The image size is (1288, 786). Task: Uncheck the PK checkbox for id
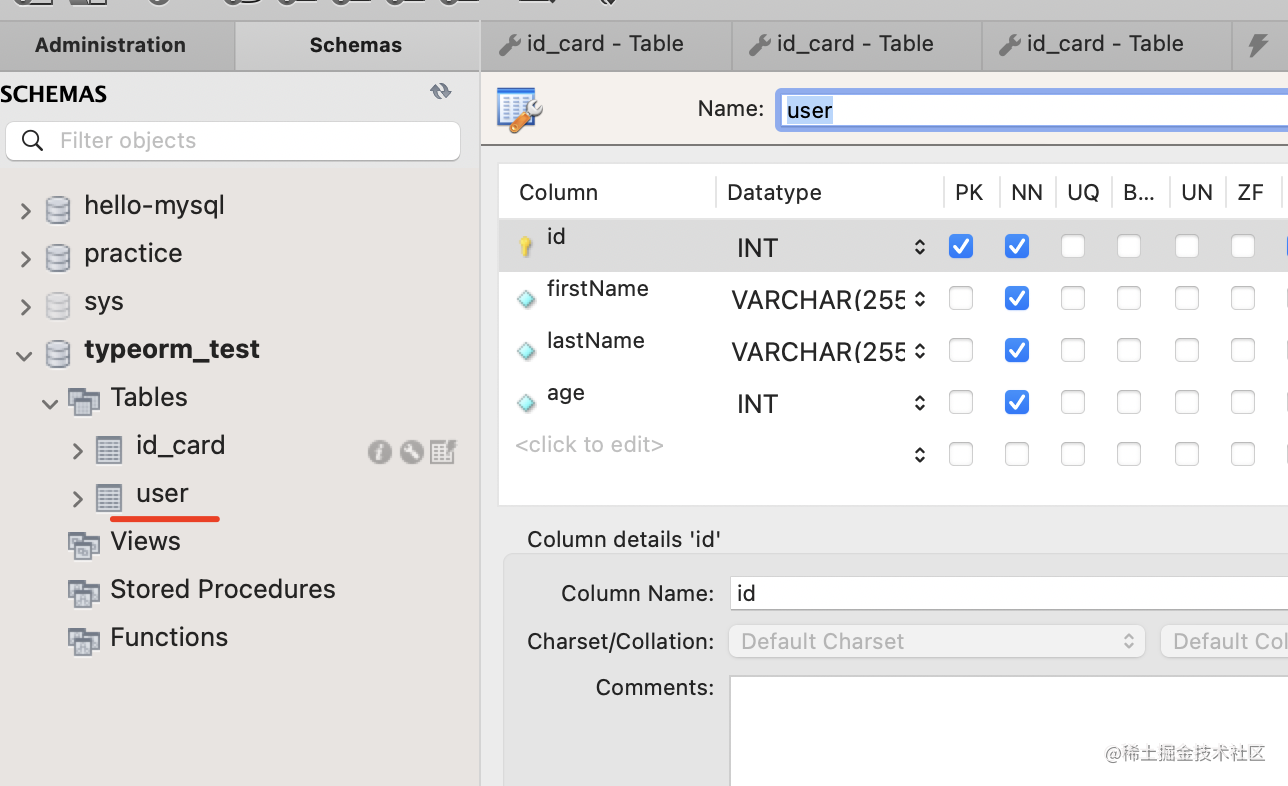coord(961,246)
